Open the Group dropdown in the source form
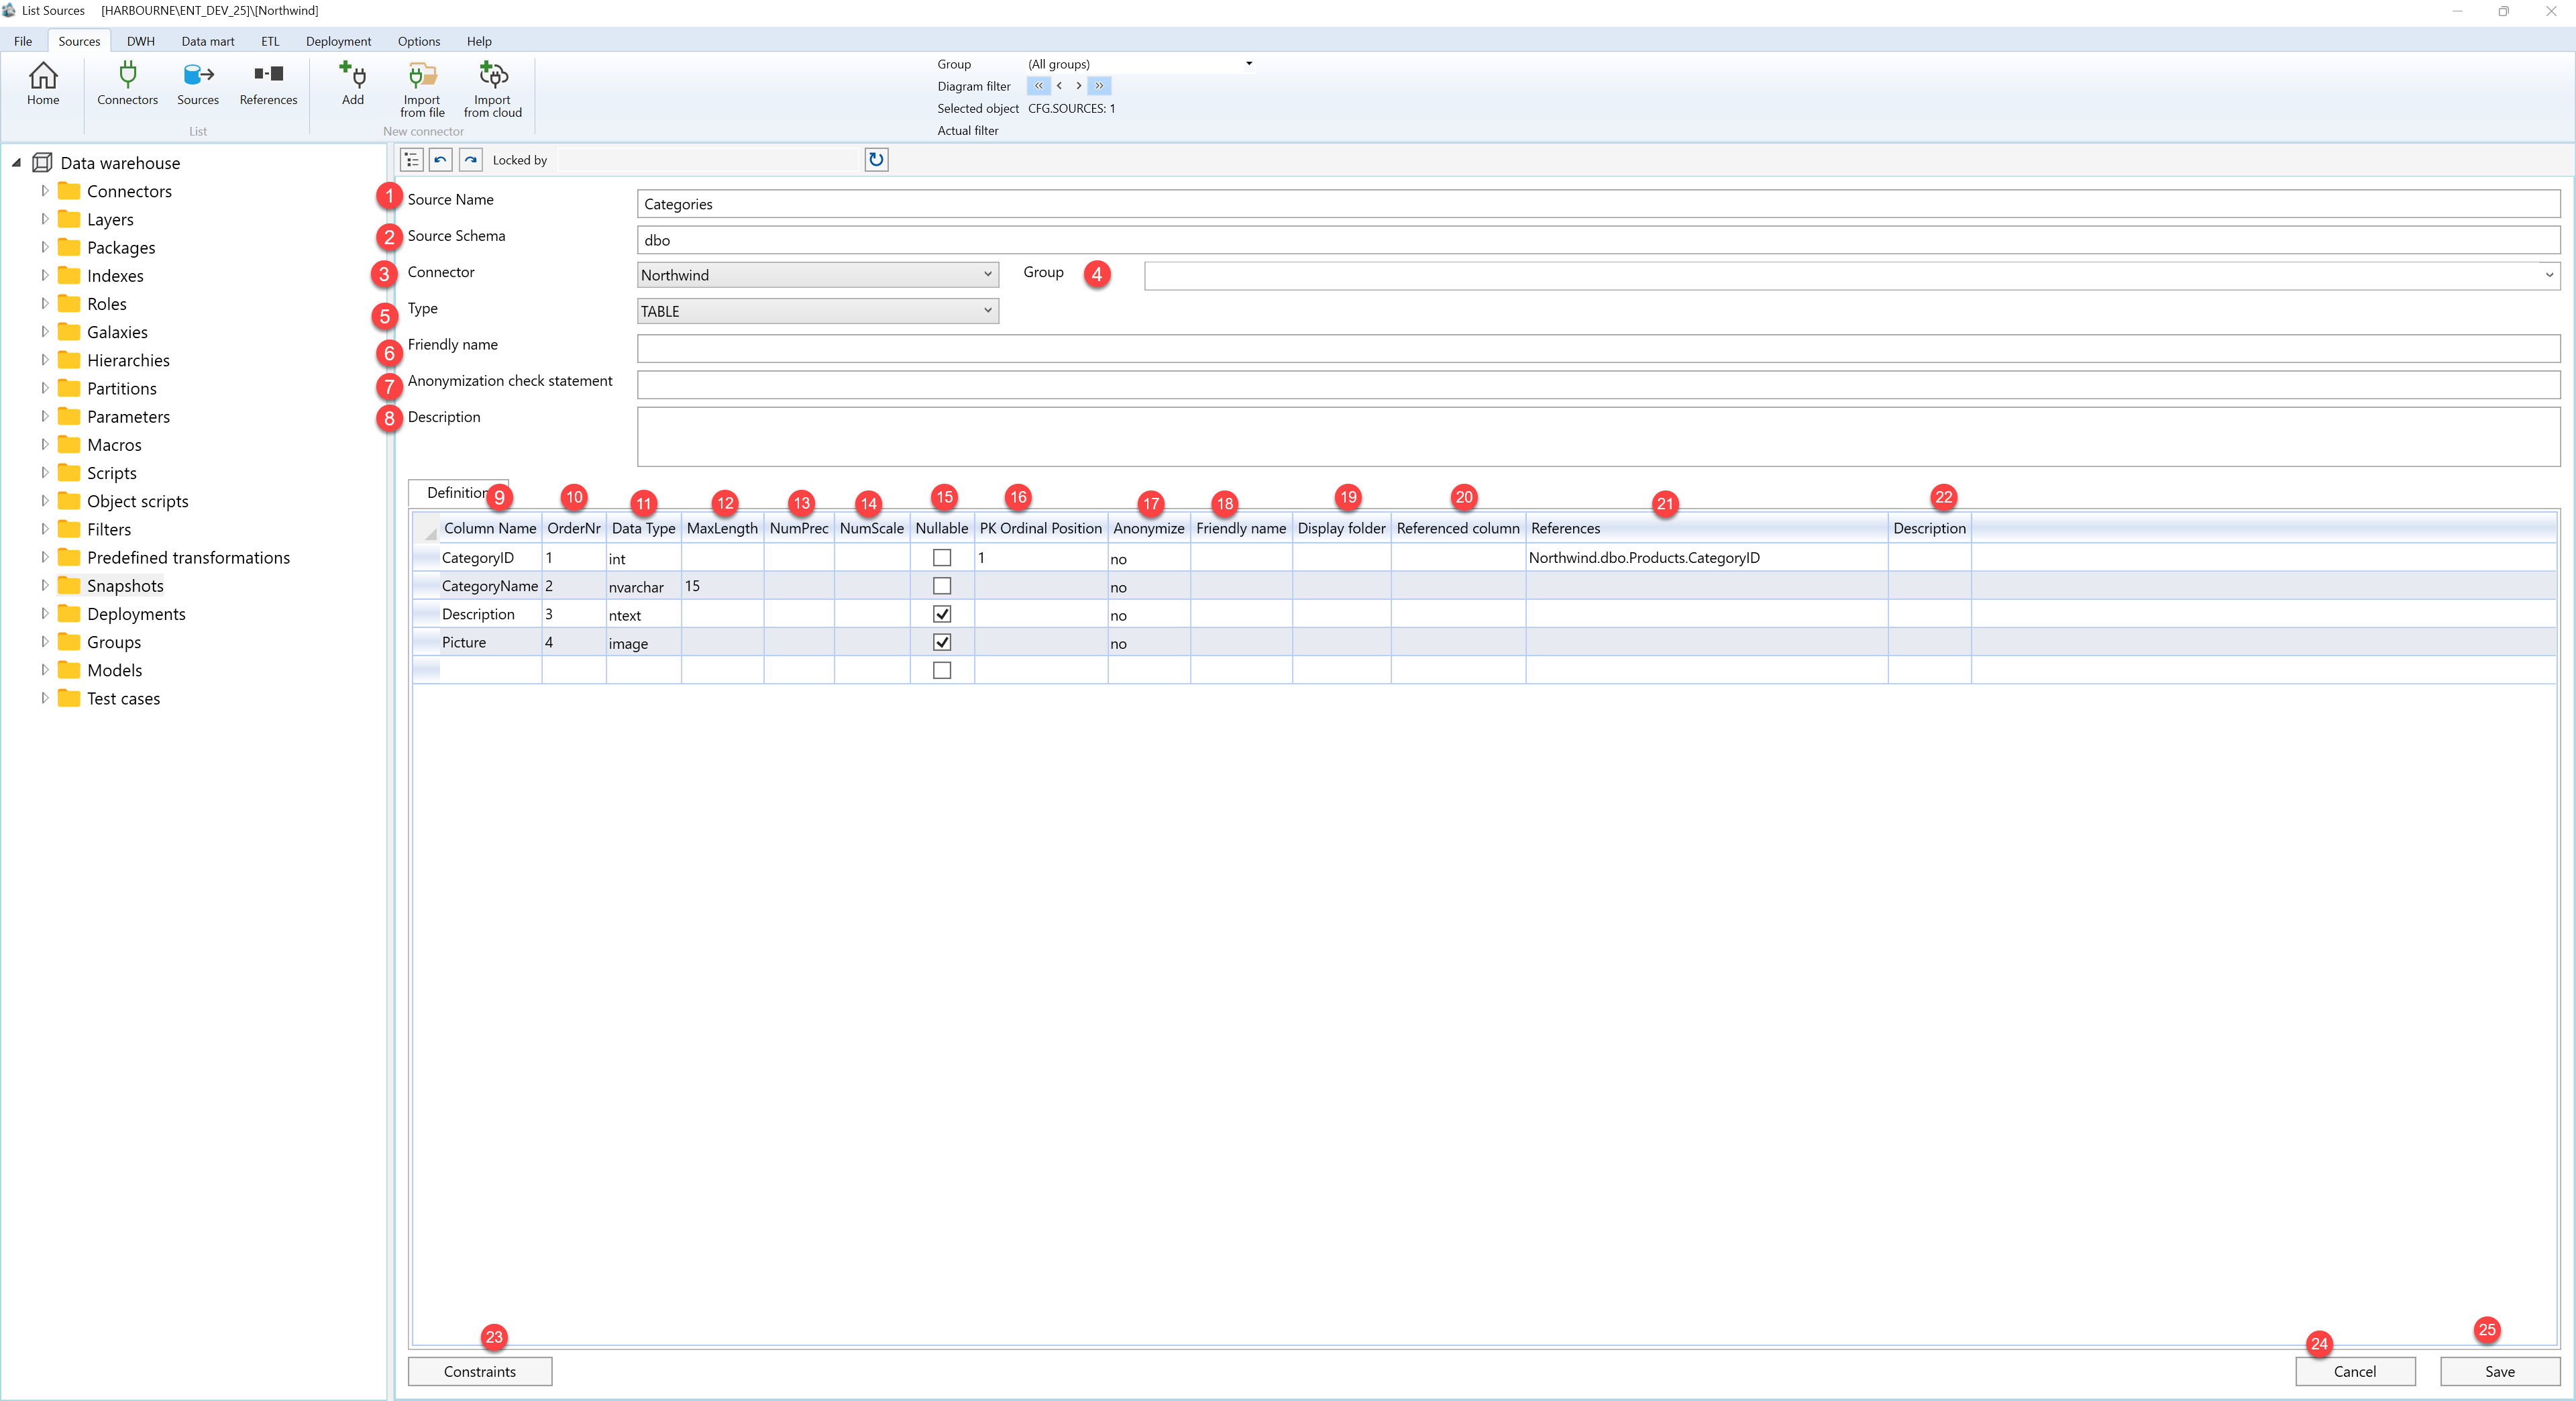This screenshot has width=2576, height=1401. [1852, 275]
